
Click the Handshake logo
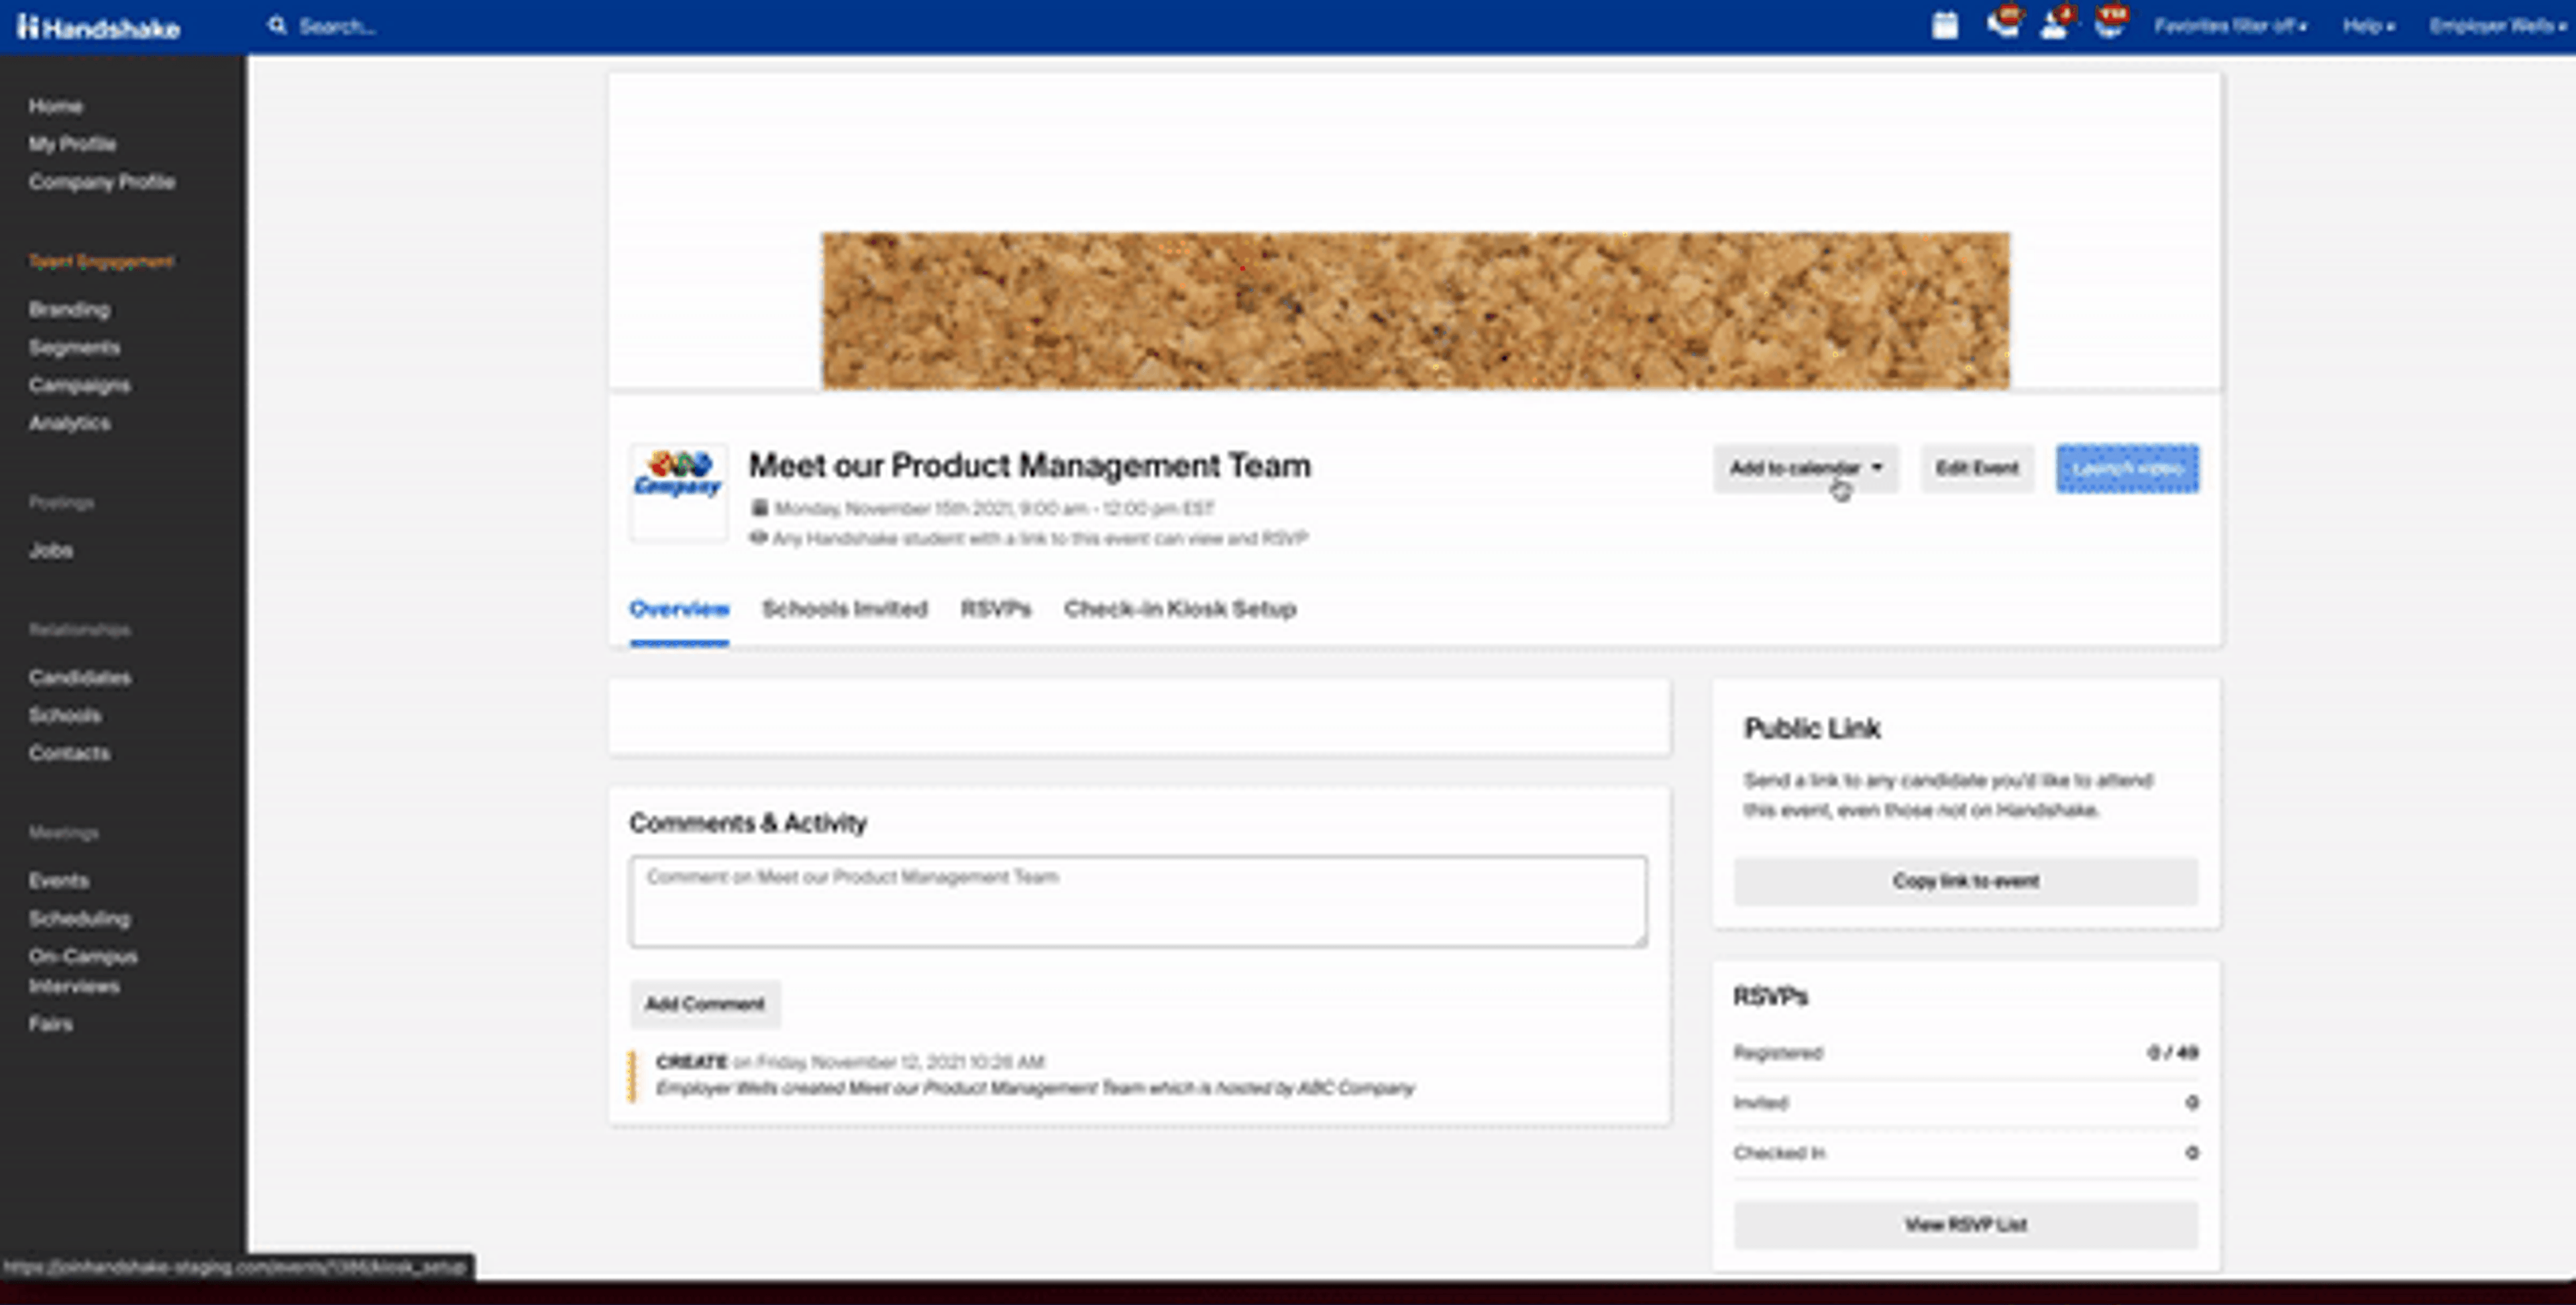point(98,27)
